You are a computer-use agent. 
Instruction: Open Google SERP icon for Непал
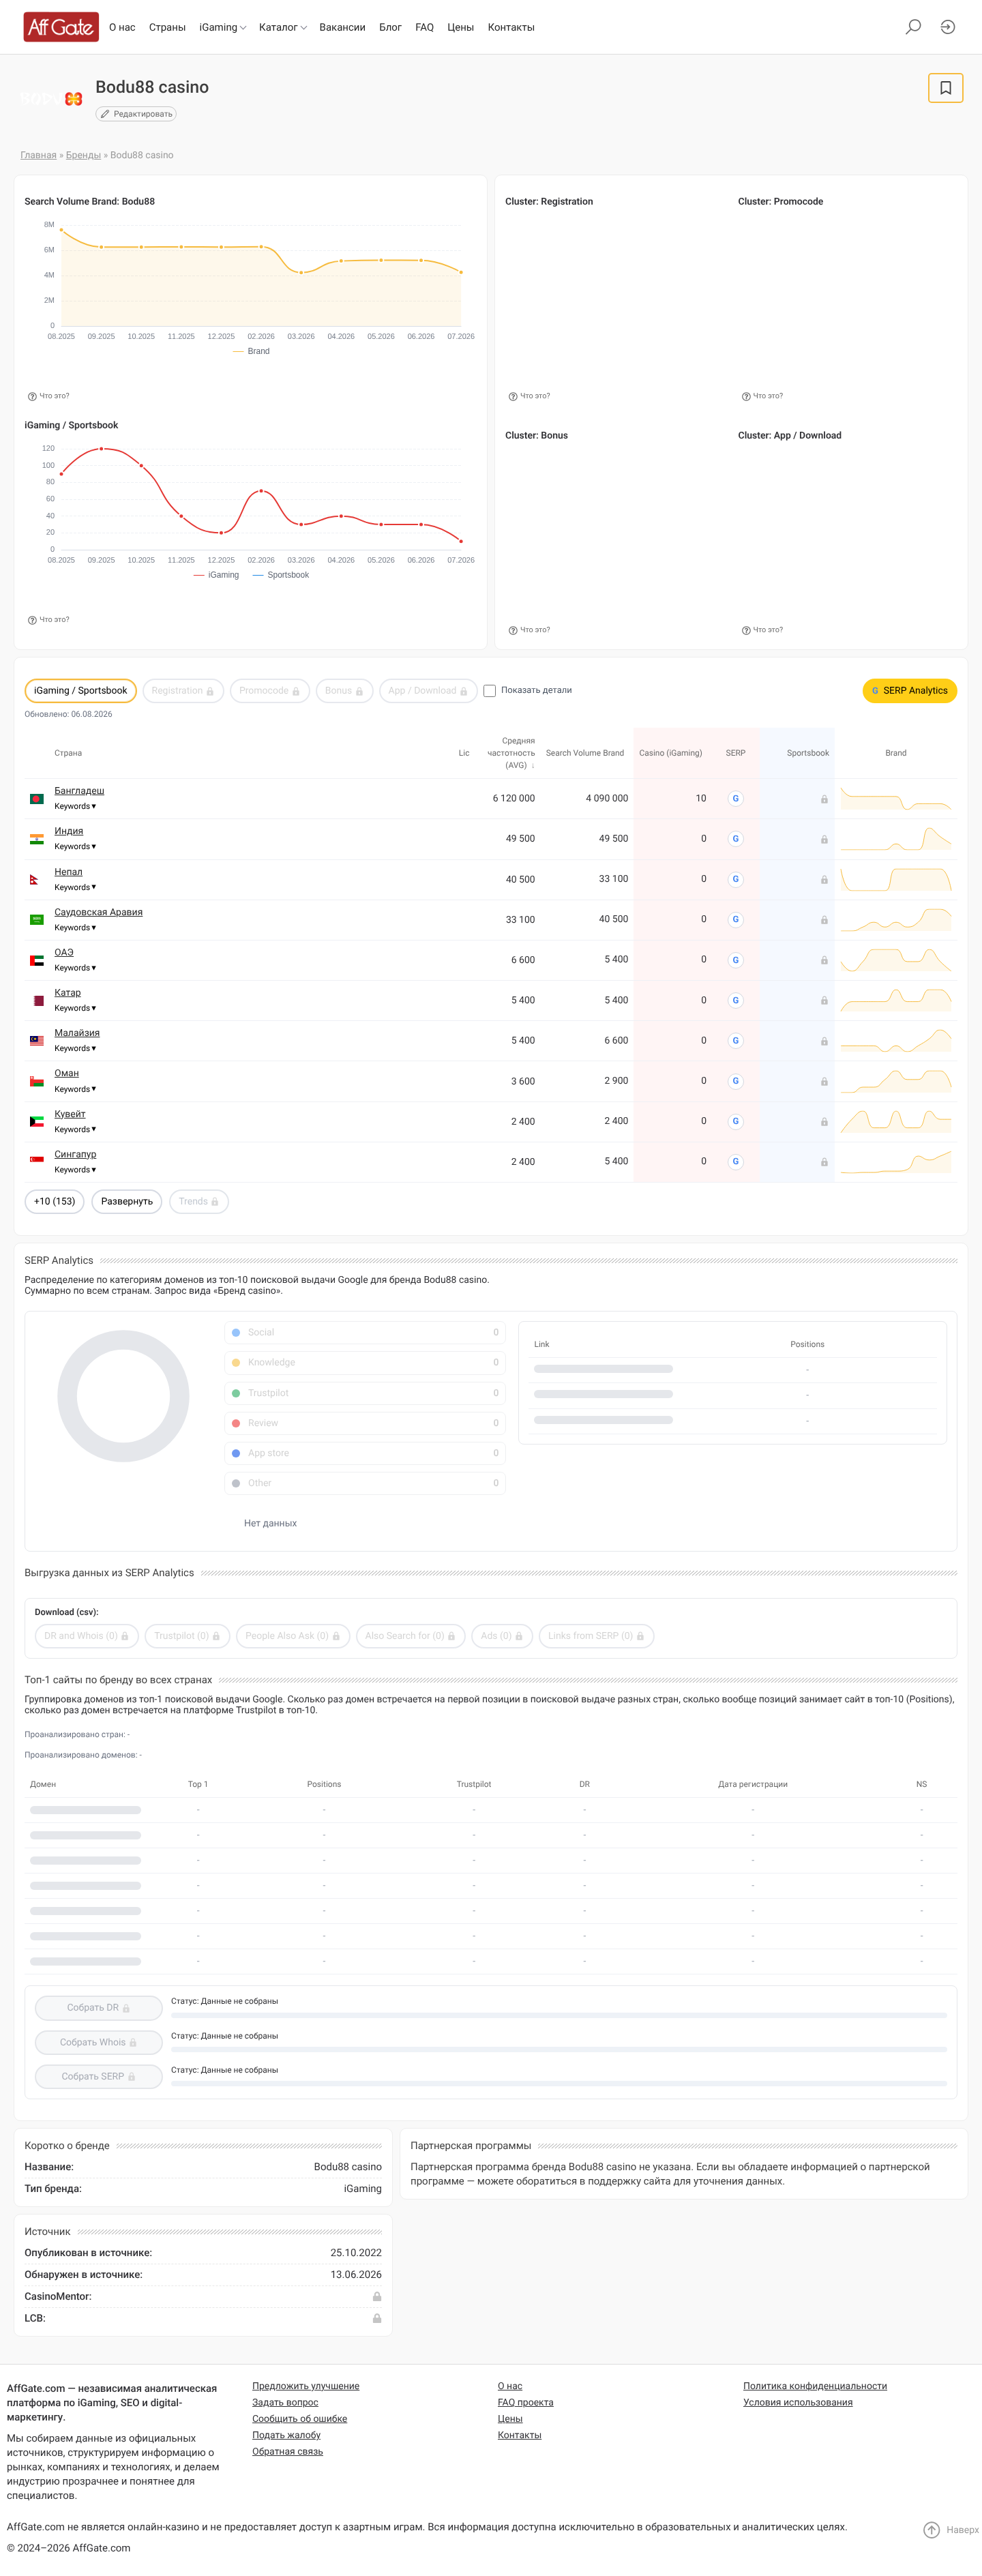pos(735,879)
